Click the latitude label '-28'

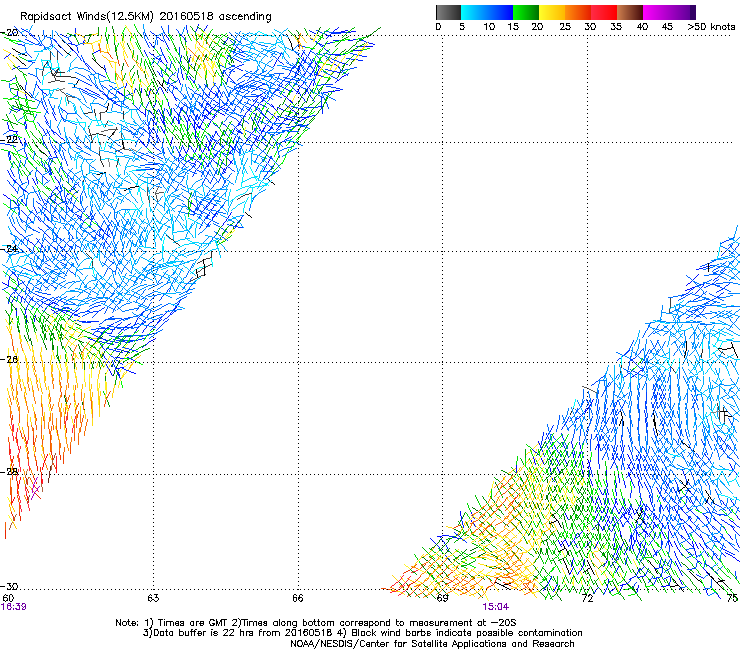(x=10, y=472)
